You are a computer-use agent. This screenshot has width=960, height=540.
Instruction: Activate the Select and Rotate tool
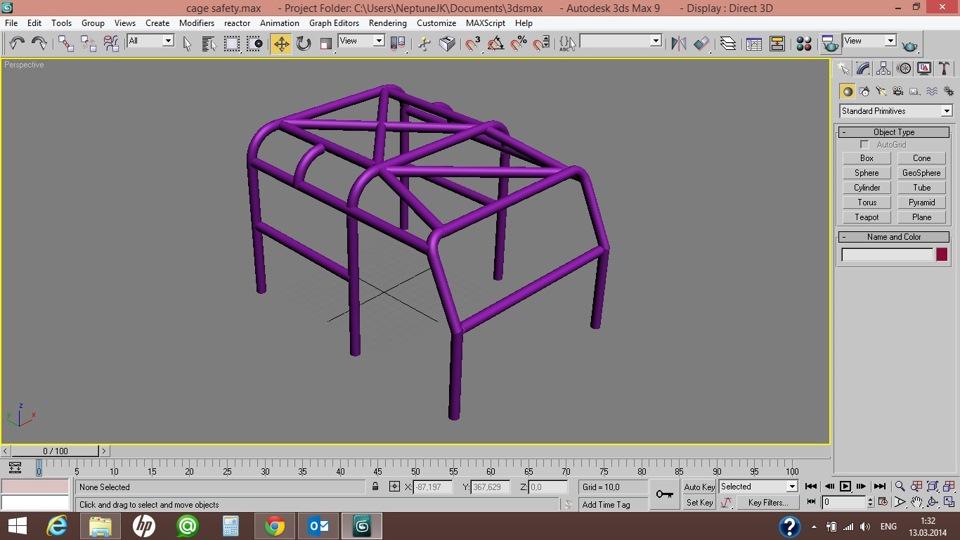pyautogui.click(x=303, y=43)
